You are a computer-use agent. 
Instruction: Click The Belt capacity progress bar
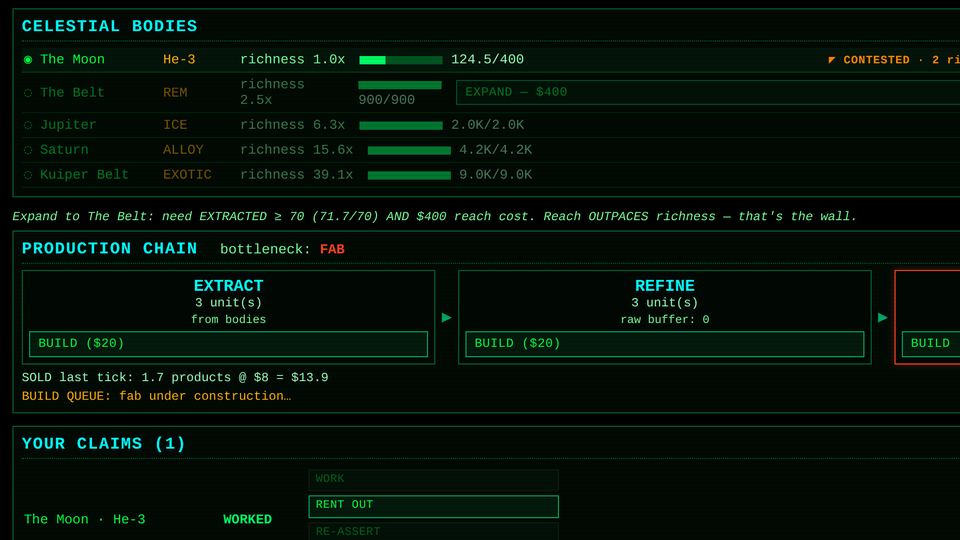(x=400, y=85)
